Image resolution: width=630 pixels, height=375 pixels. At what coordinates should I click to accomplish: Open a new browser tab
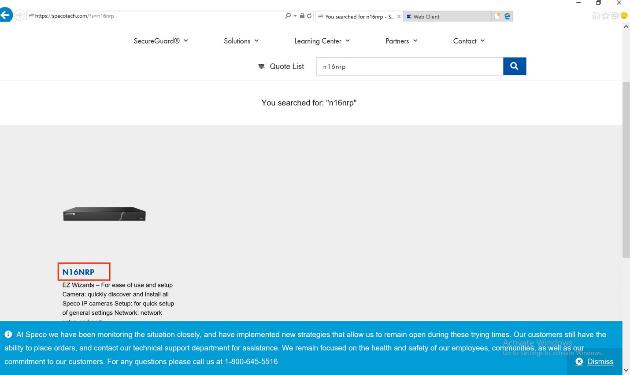[497, 16]
